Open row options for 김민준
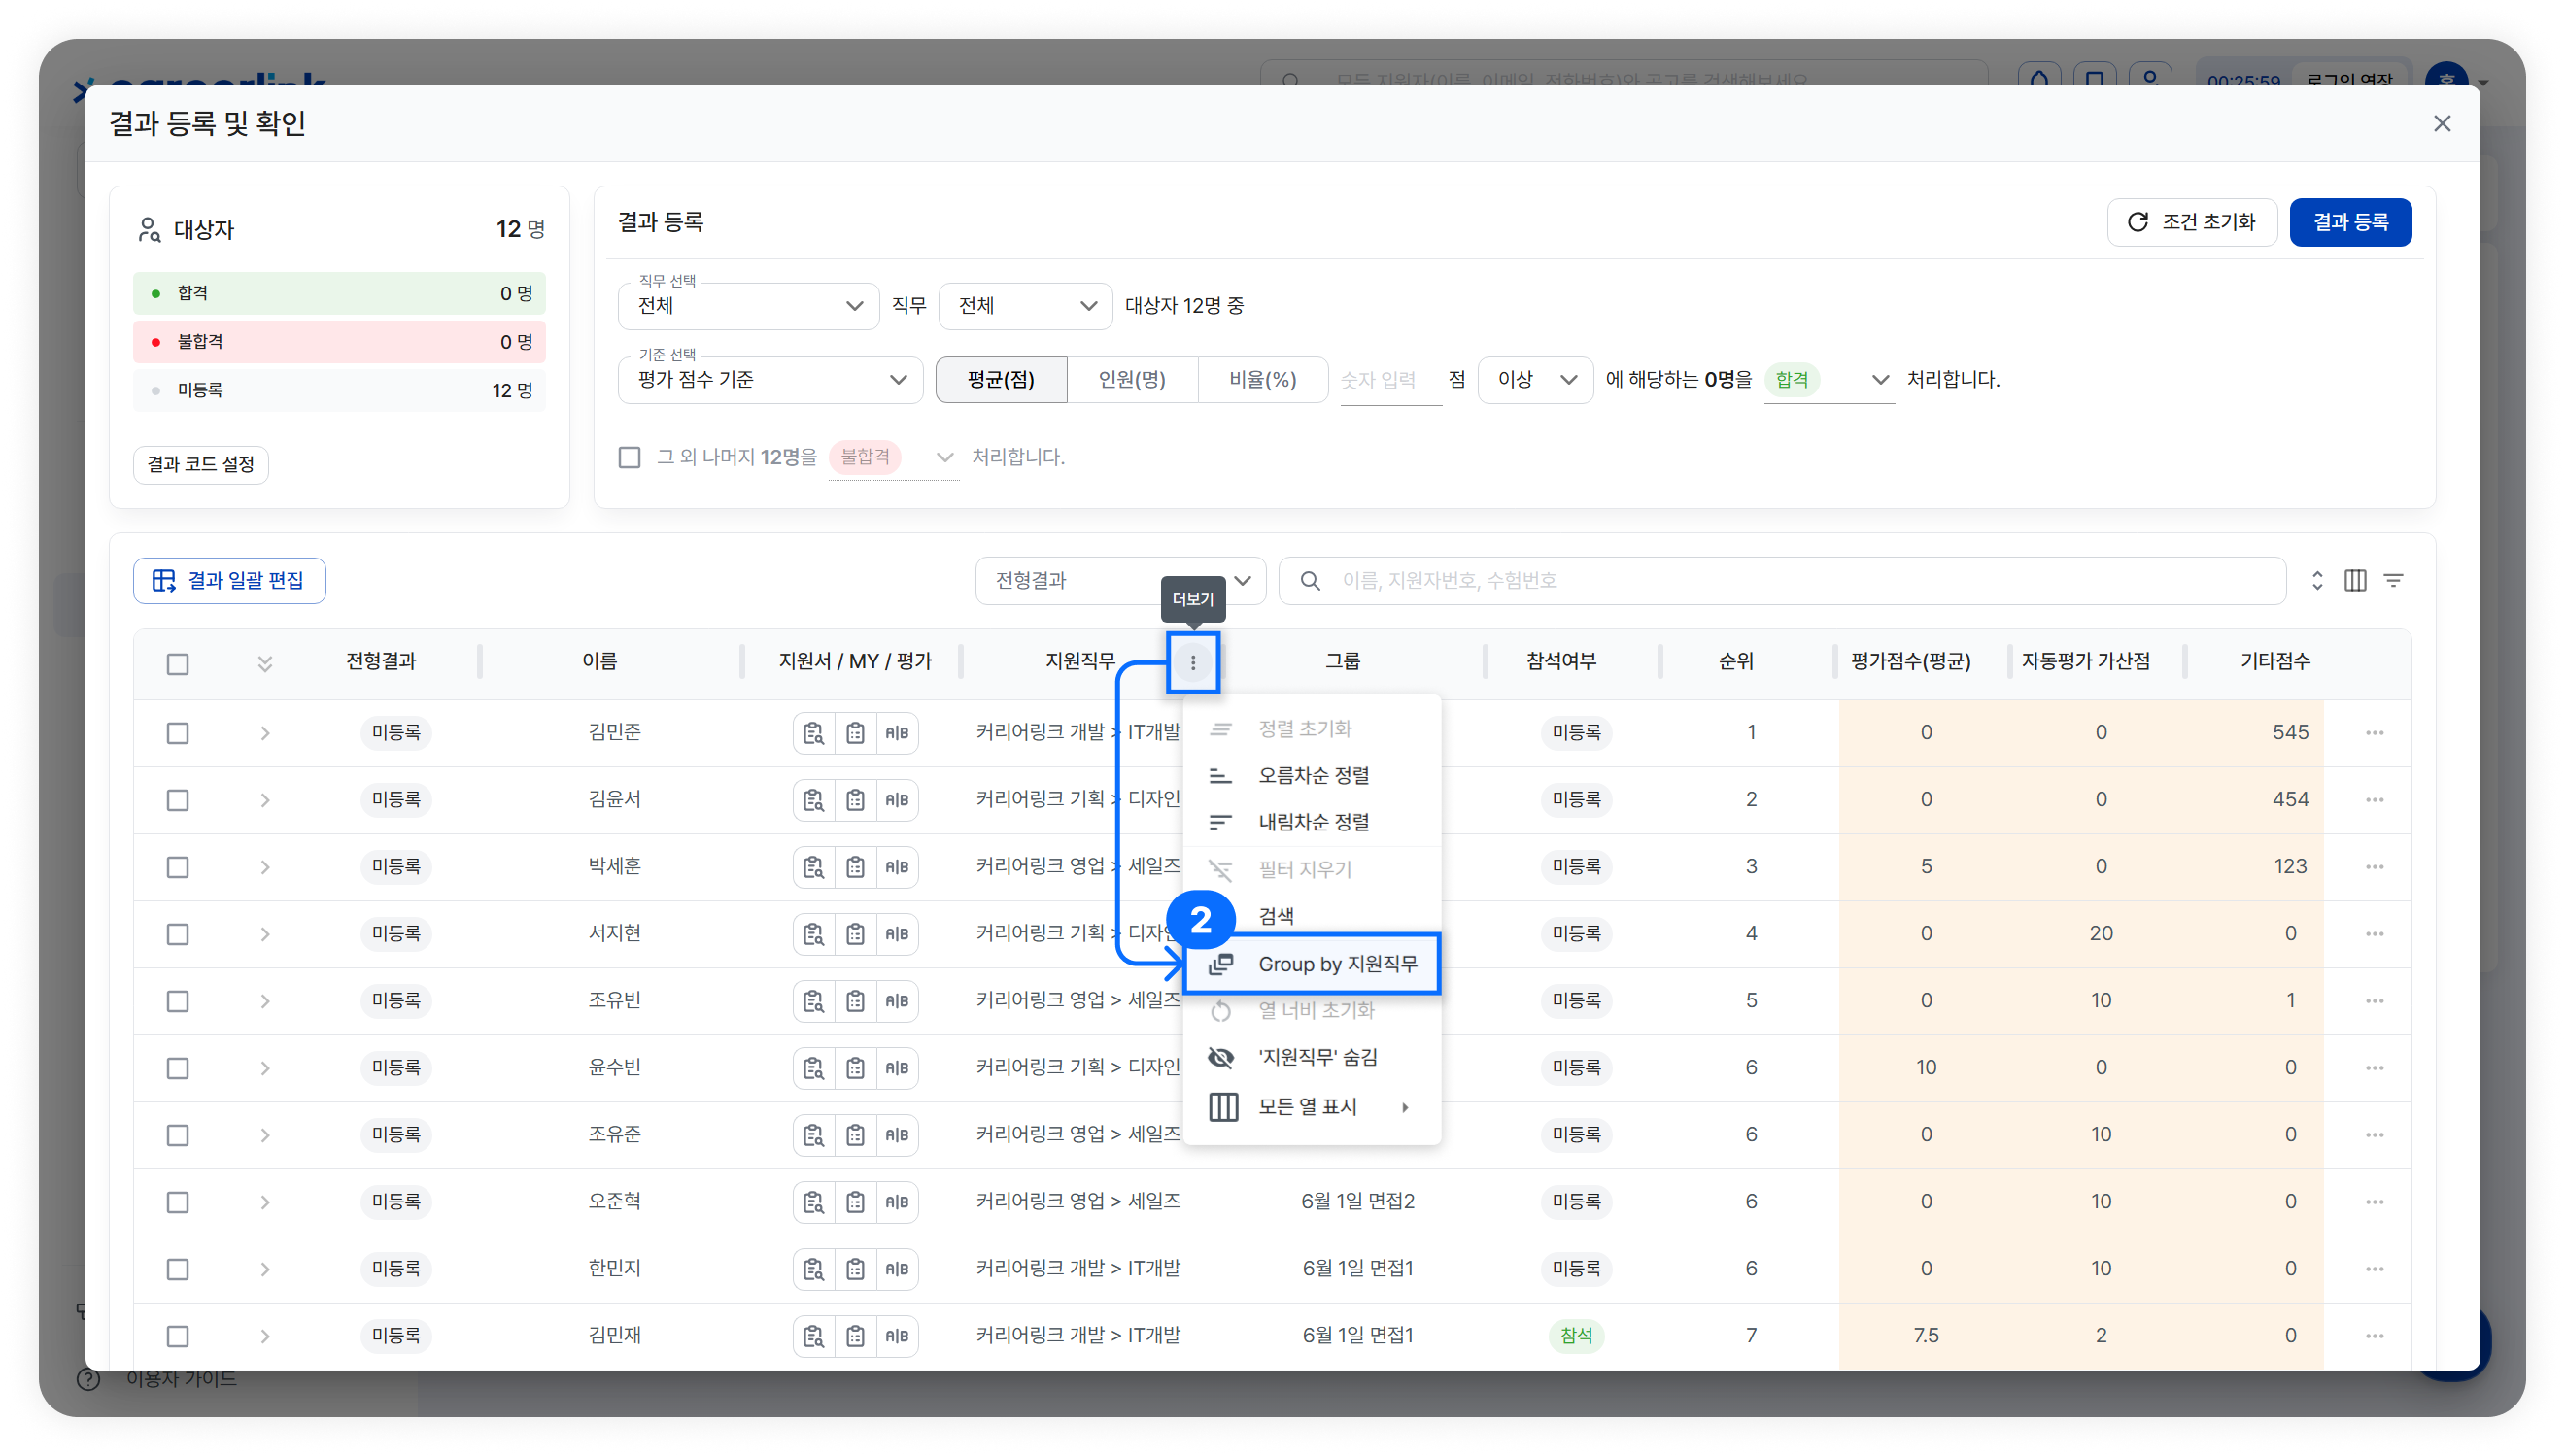2565x1456 pixels. 2375,733
